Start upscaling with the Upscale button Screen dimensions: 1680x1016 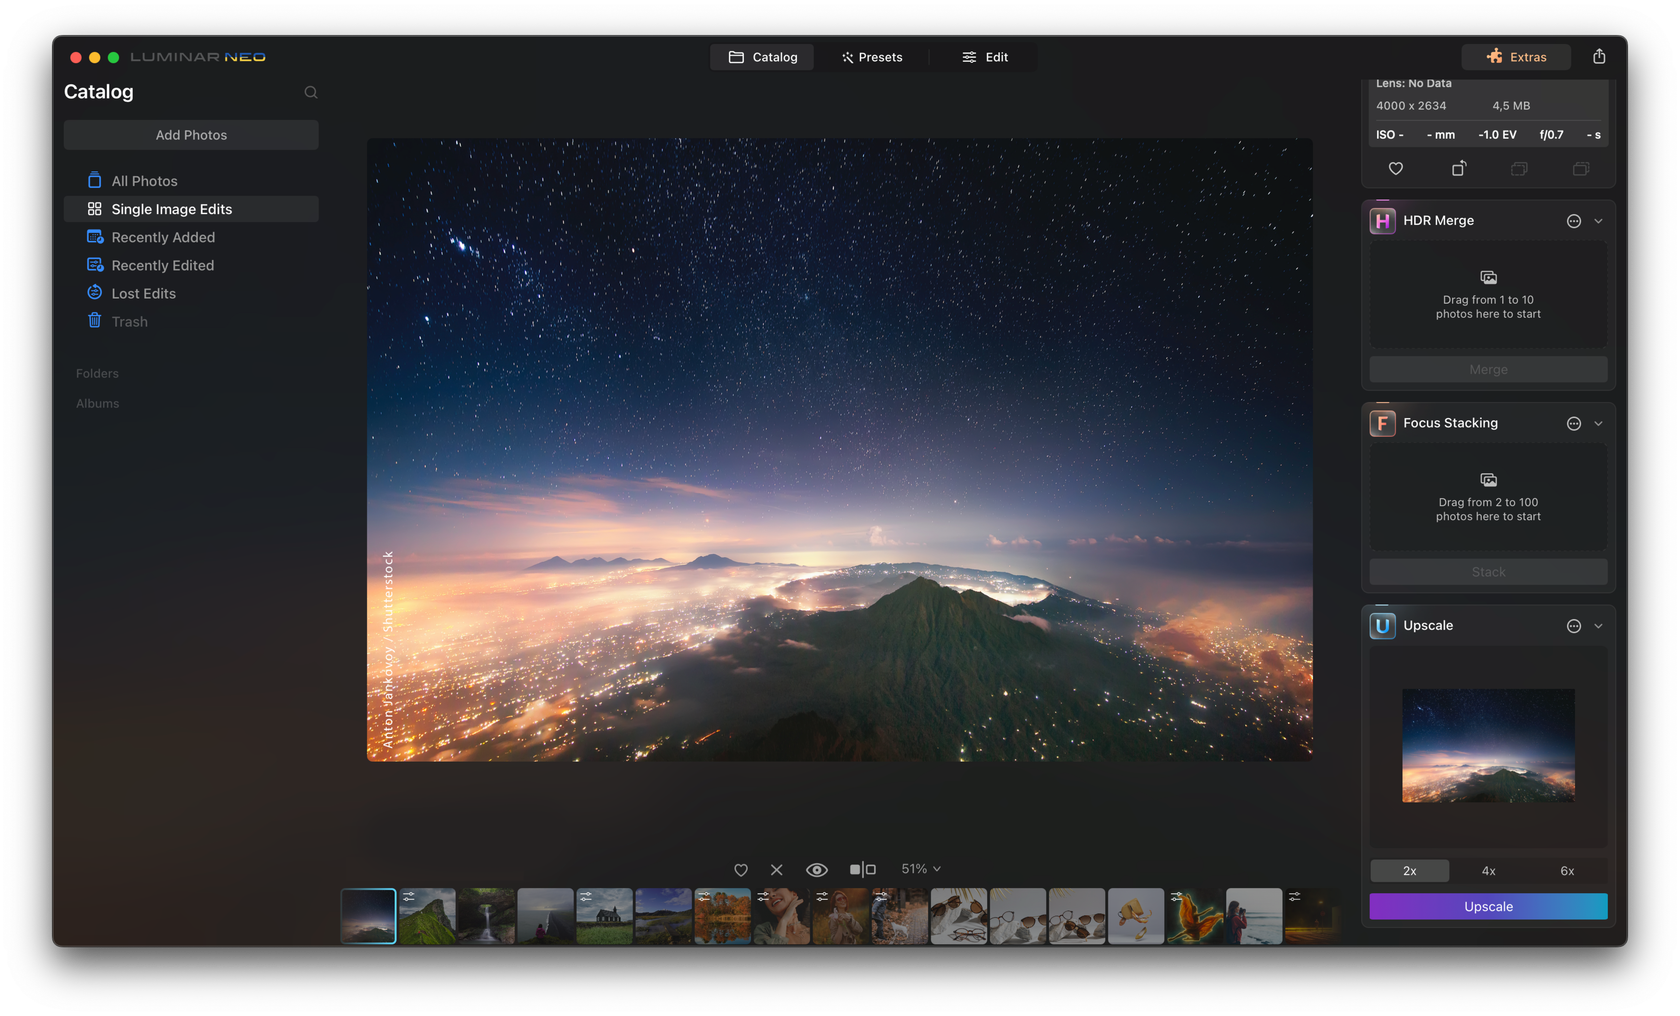(1488, 906)
